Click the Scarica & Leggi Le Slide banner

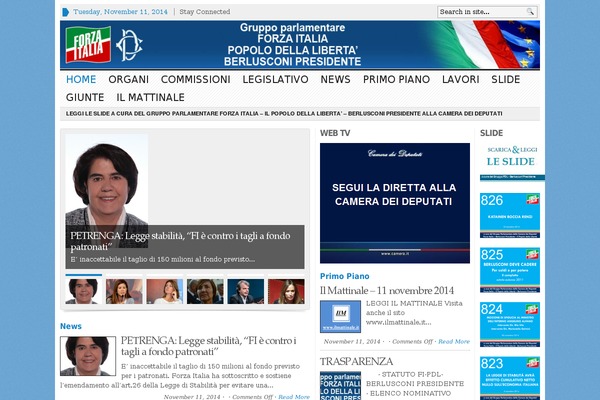[x=512, y=161]
